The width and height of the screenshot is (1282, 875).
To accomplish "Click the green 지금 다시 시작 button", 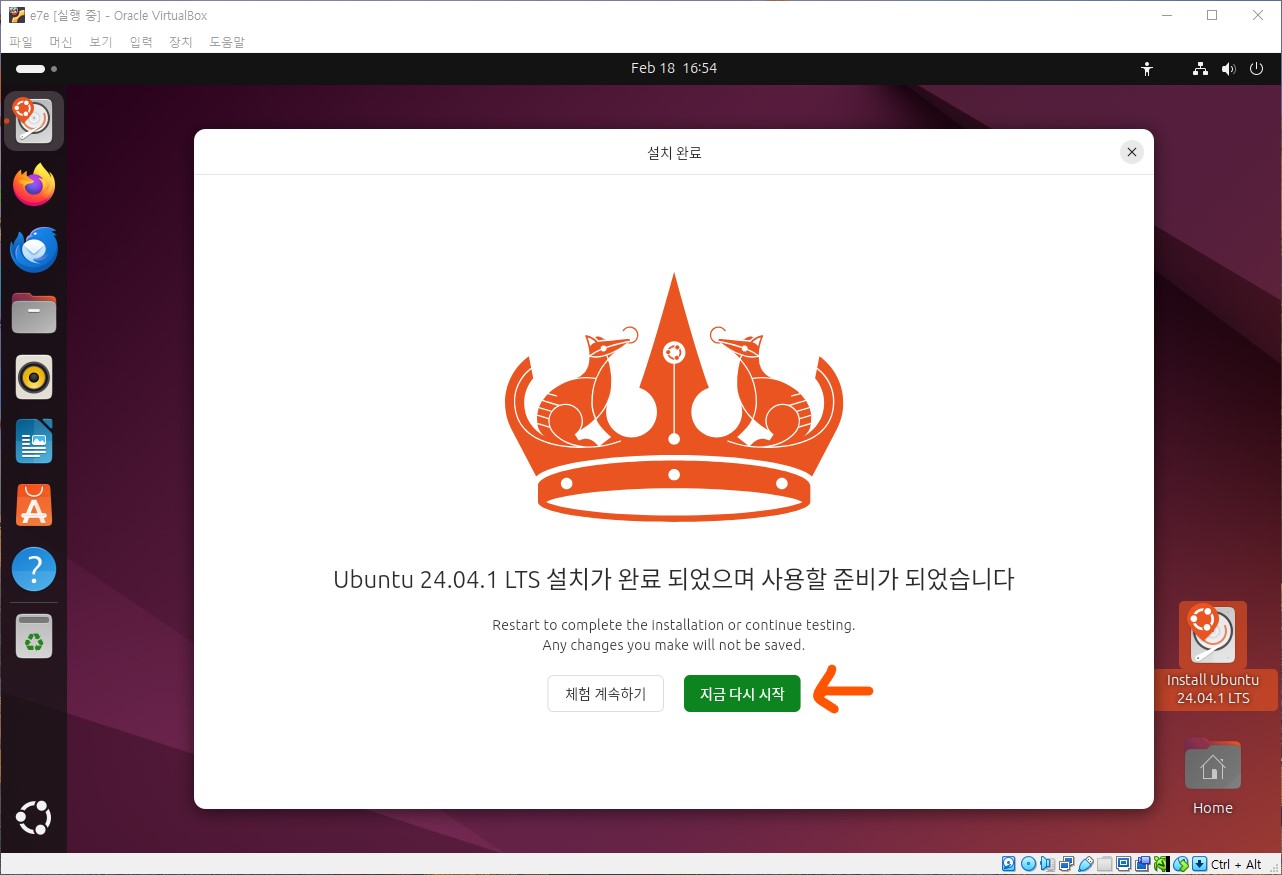I will click(742, 694).
